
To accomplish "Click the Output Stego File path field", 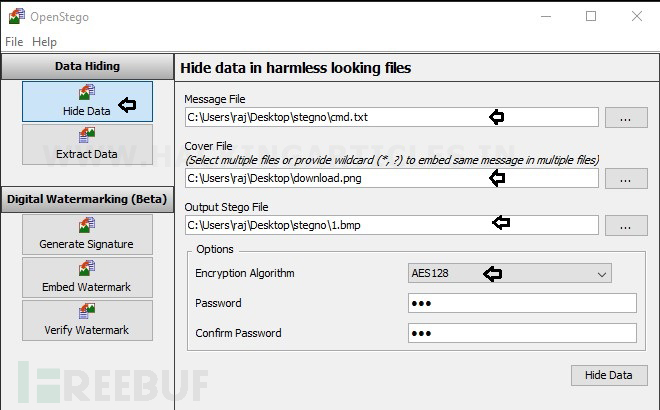I will click(x=391, y=225).
